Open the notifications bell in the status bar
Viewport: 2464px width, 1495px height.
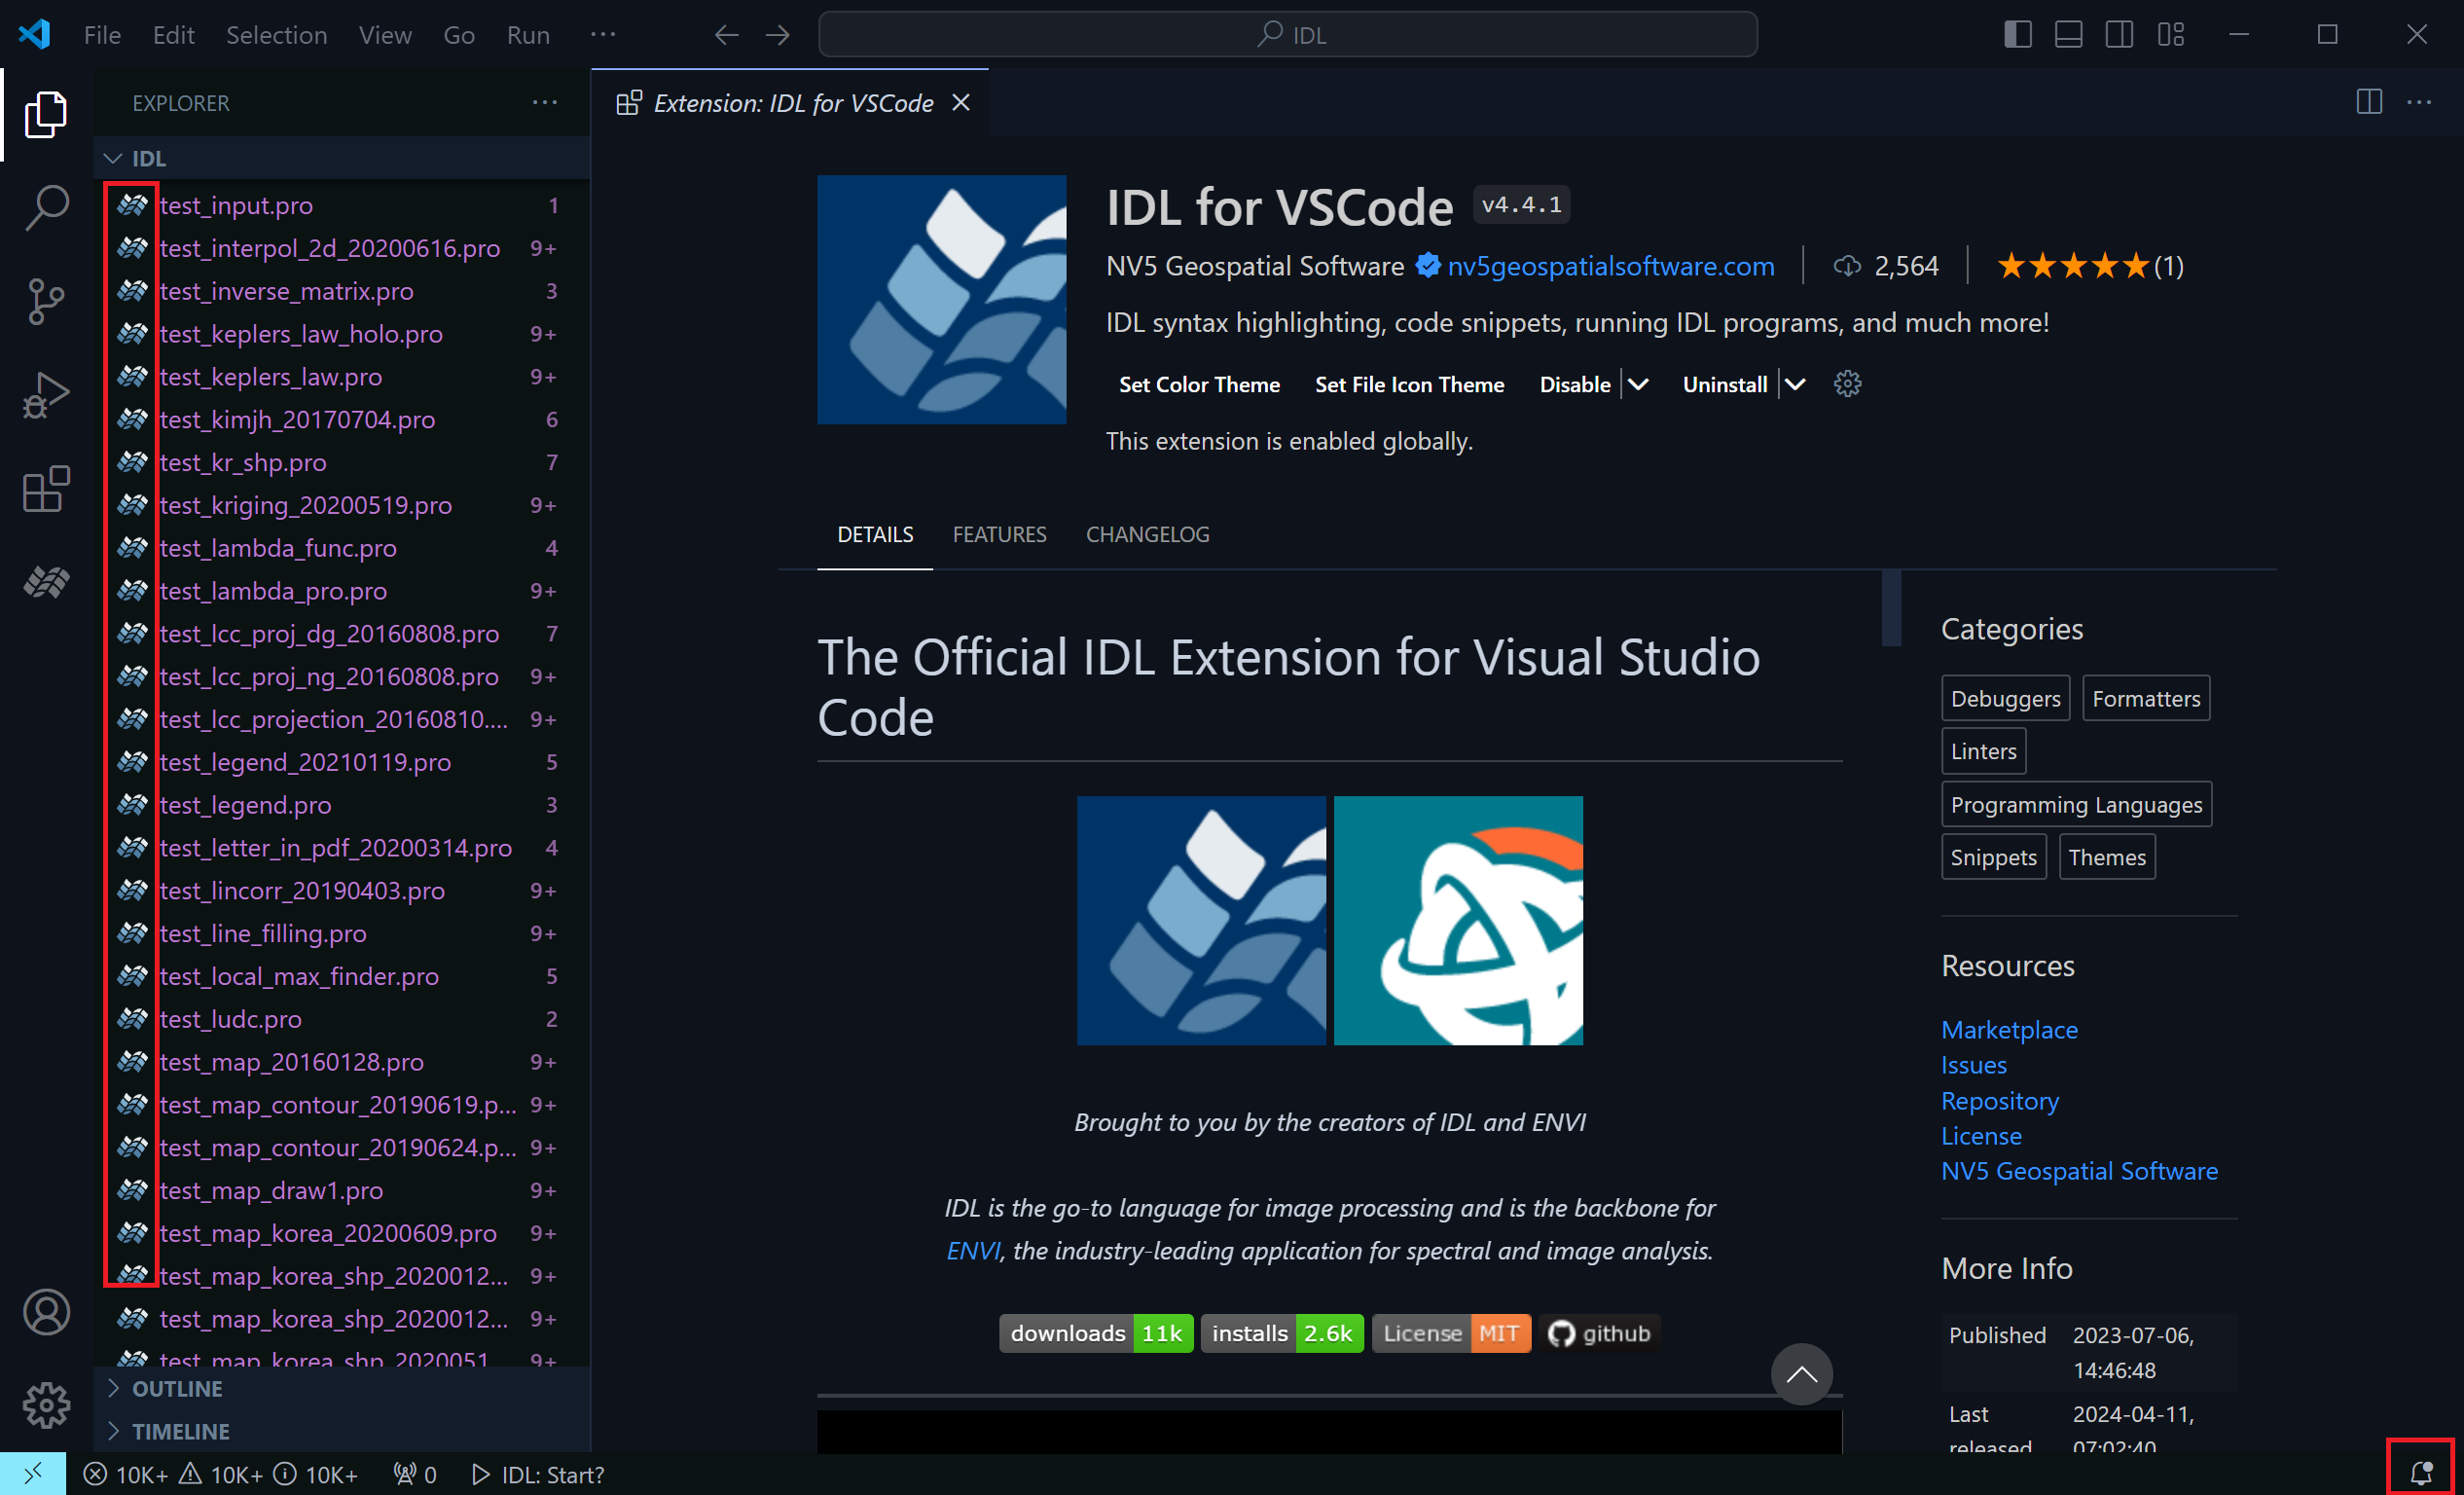click(x=2420, y=1473)
